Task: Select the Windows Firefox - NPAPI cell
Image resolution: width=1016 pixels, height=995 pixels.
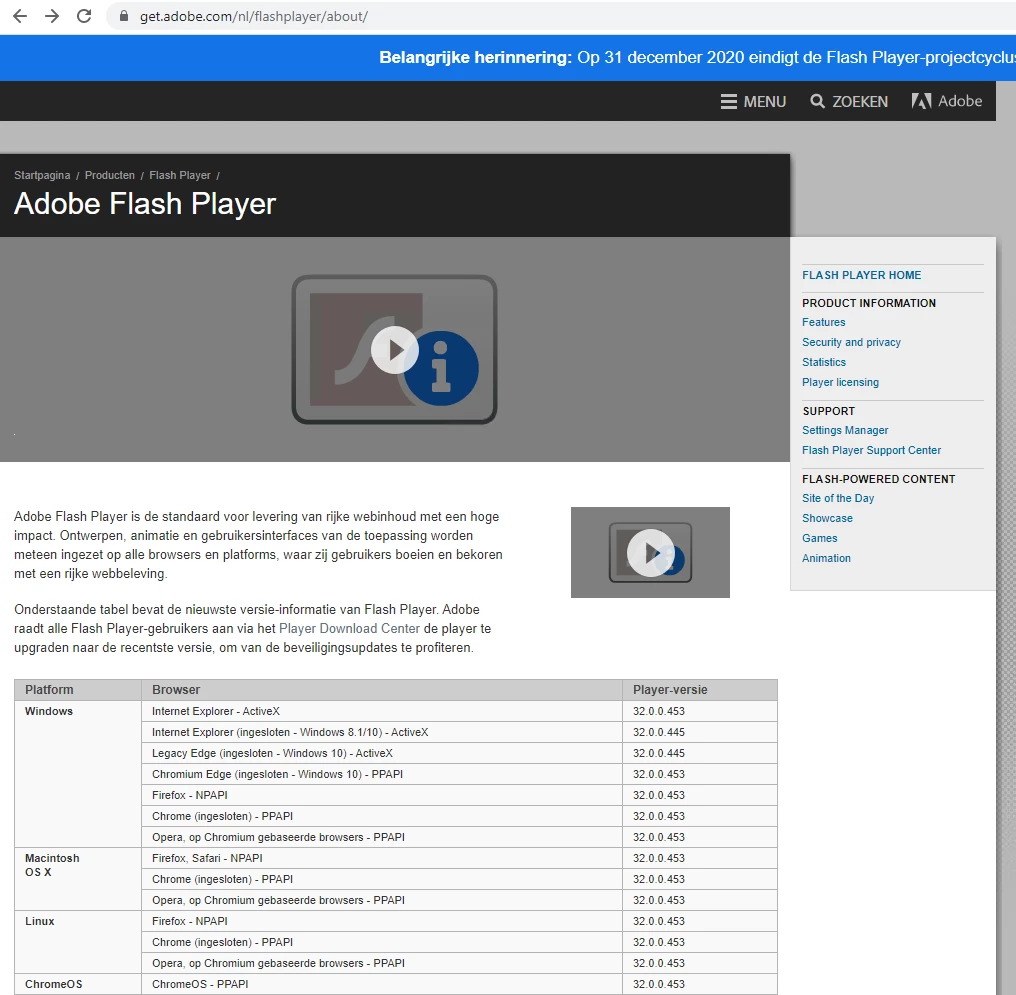Action: 382,795
